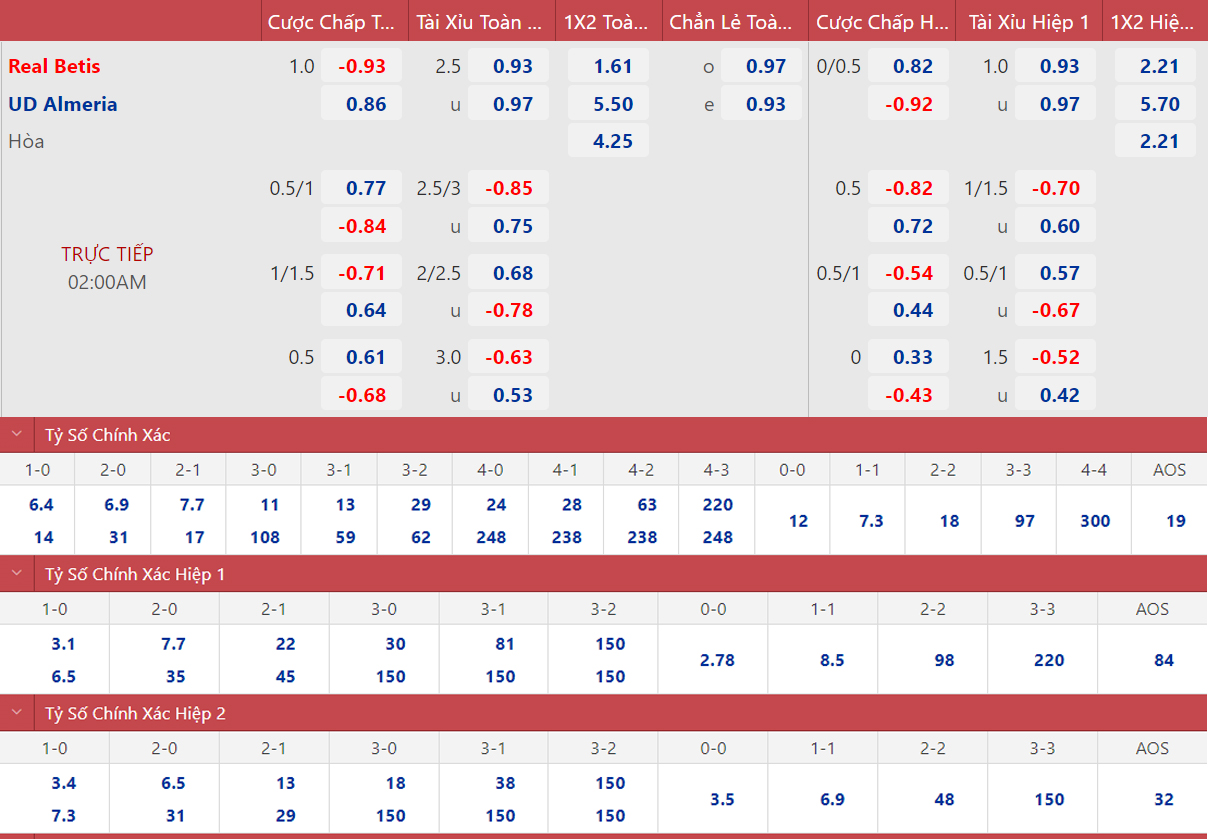The image size is (1208, 839).
Task: Bet on second-half AOS odds 32
Action: click(x=1163, y=799)
